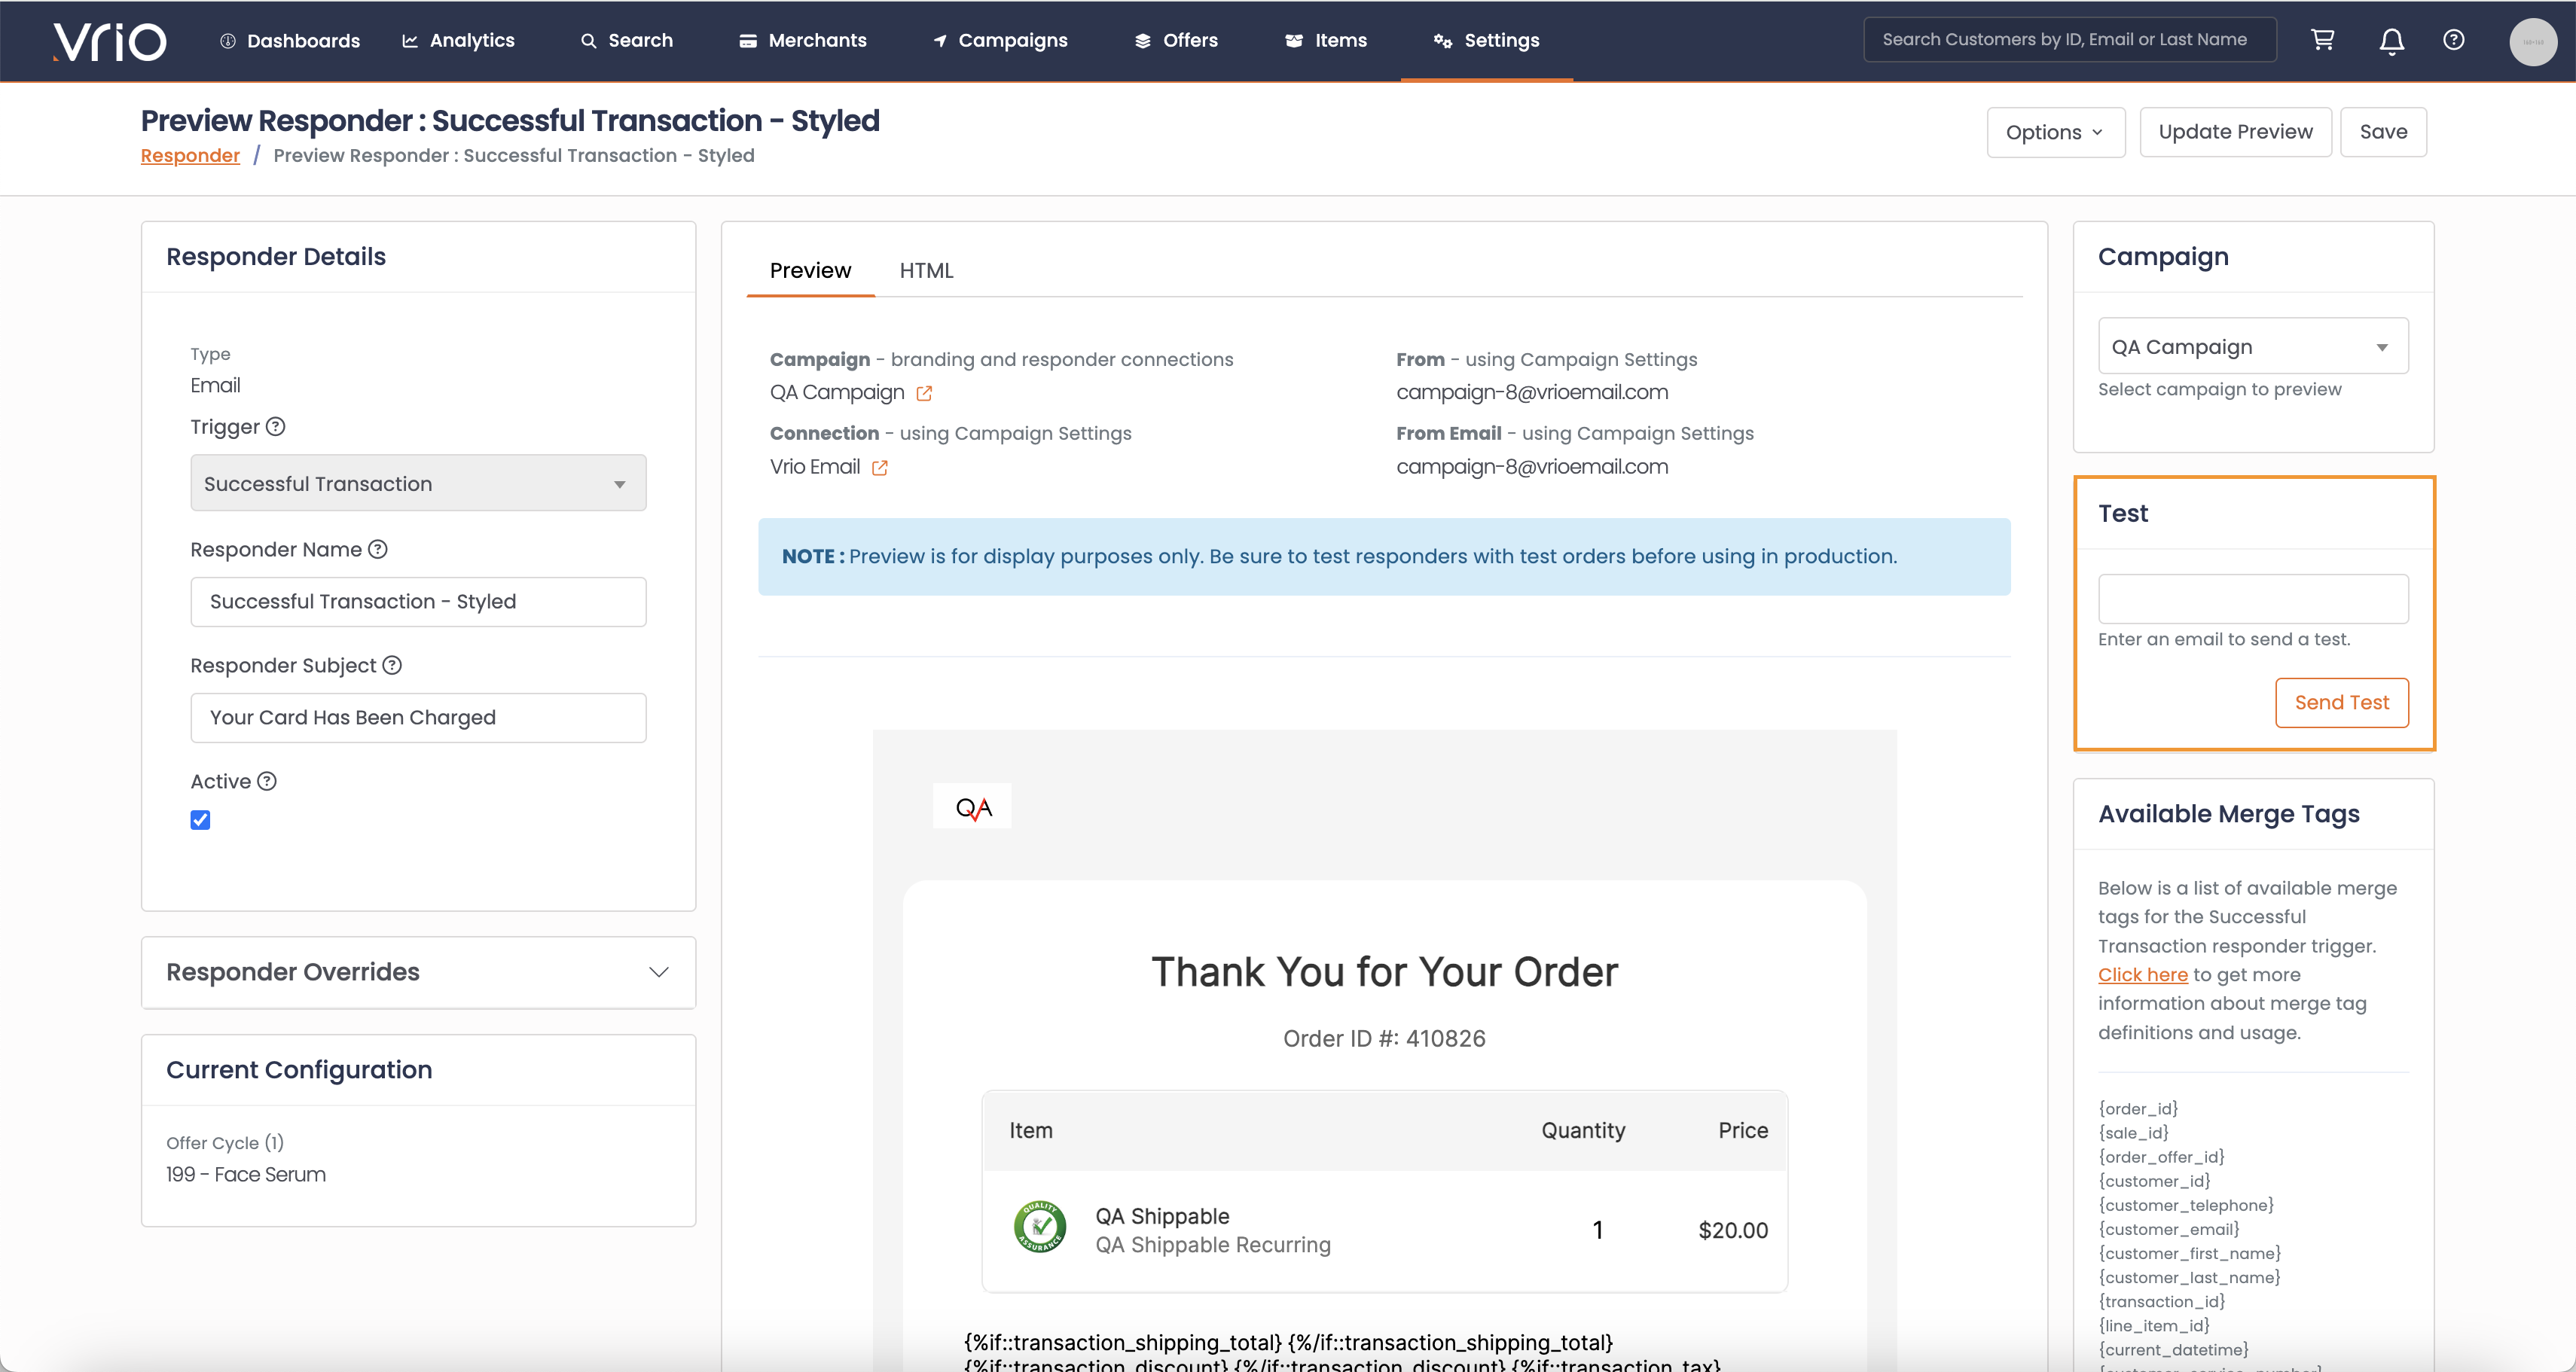Switch to the Preview tab

(810, 270)
